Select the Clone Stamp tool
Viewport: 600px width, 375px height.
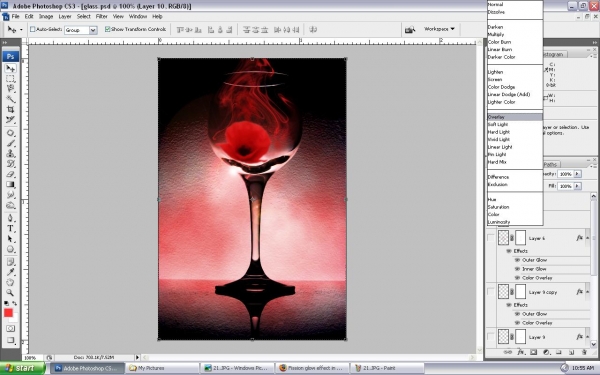coord(10,153)
